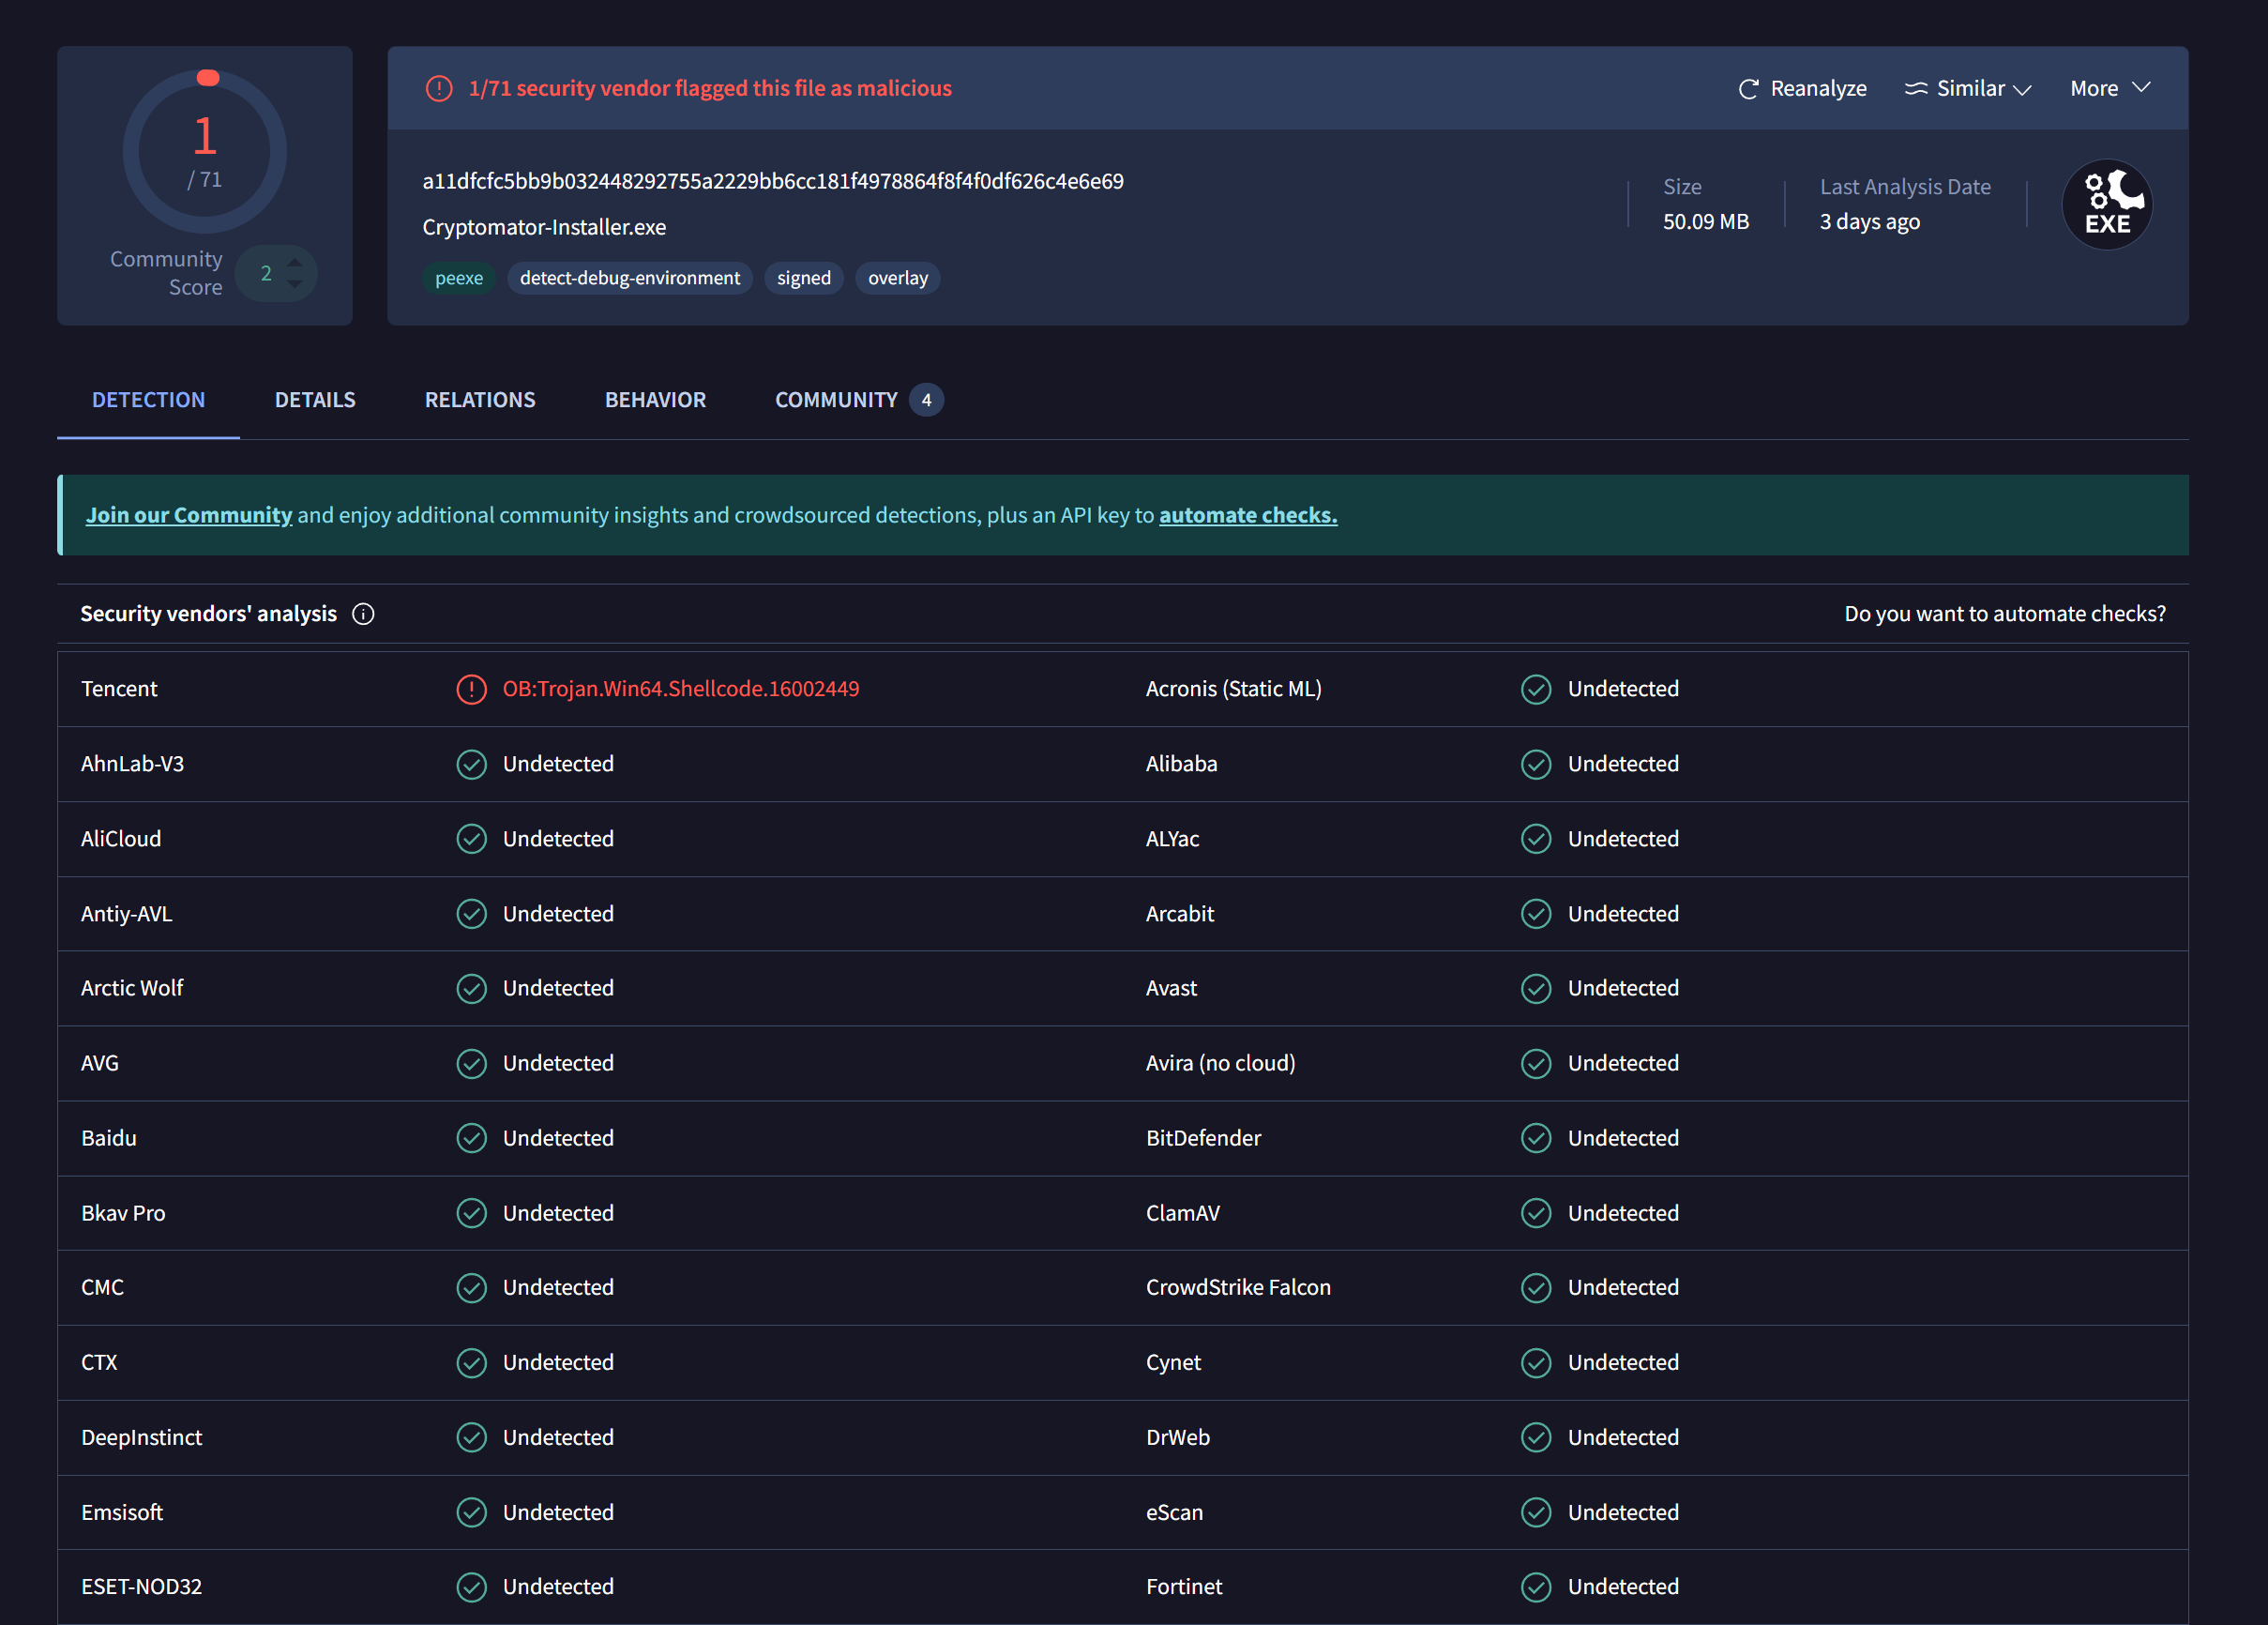Open the More dropdown menu

pos(2109,88)
